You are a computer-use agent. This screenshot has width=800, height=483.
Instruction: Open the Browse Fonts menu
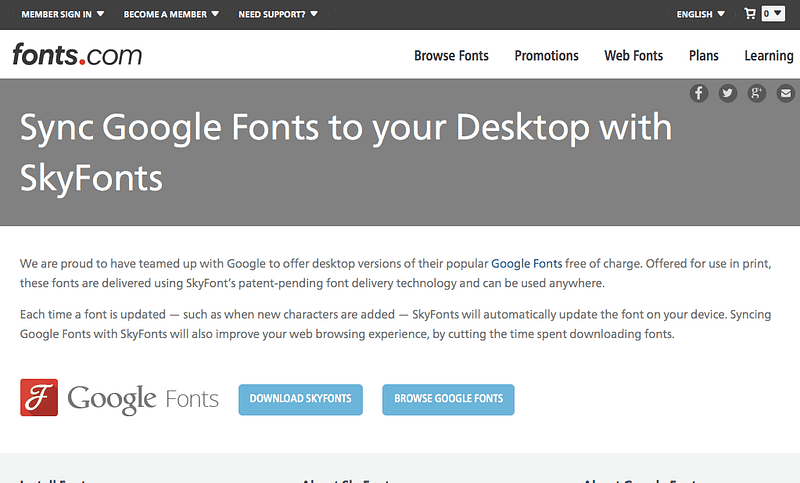(x=451, y=56)
